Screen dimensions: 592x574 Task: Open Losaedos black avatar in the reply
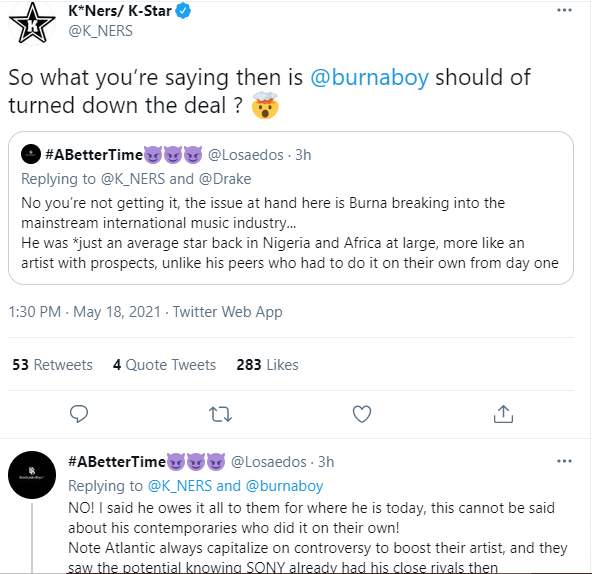coord(32,475)
